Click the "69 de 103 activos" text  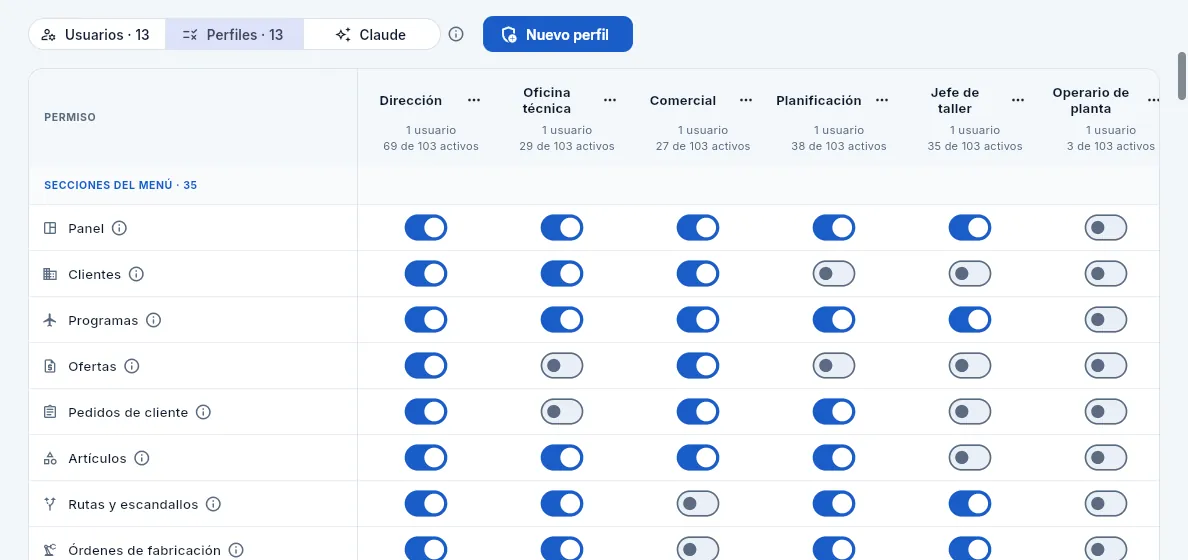click(431, 146)
